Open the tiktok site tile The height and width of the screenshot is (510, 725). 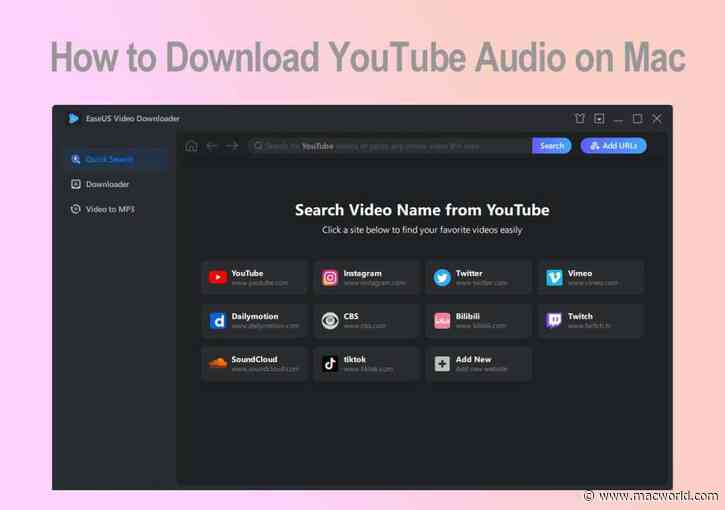click(x=367, y=363)
